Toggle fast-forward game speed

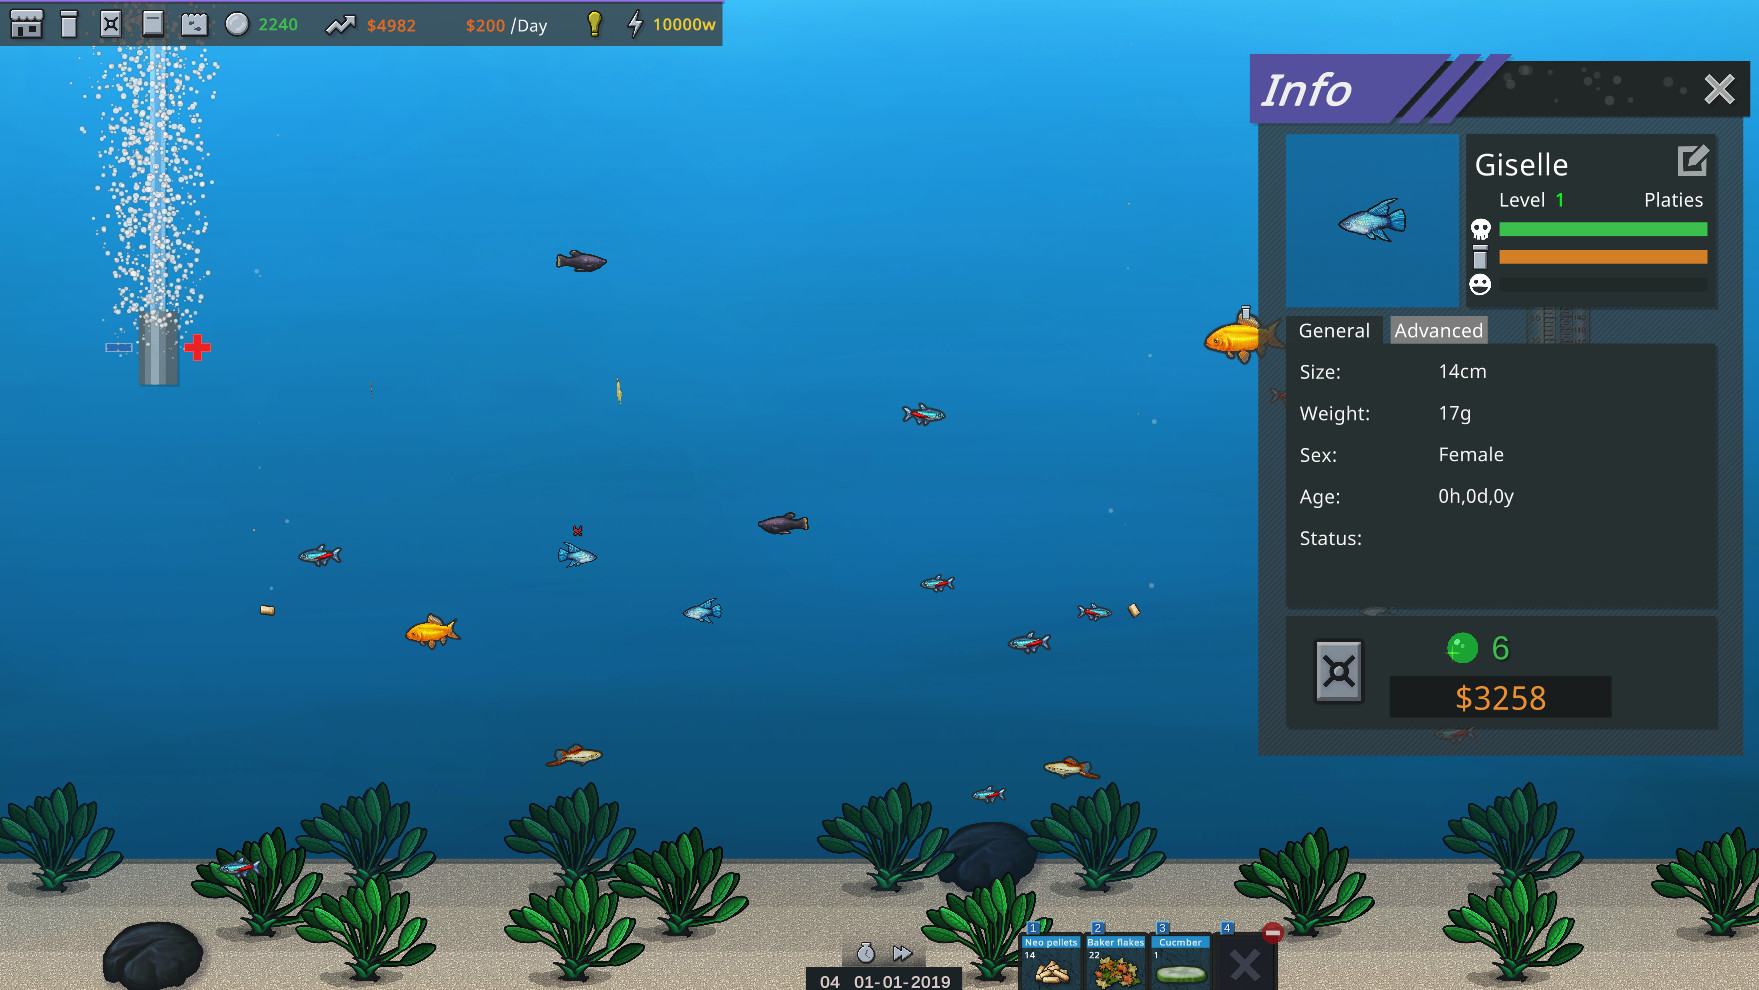(x=900, y=953)
